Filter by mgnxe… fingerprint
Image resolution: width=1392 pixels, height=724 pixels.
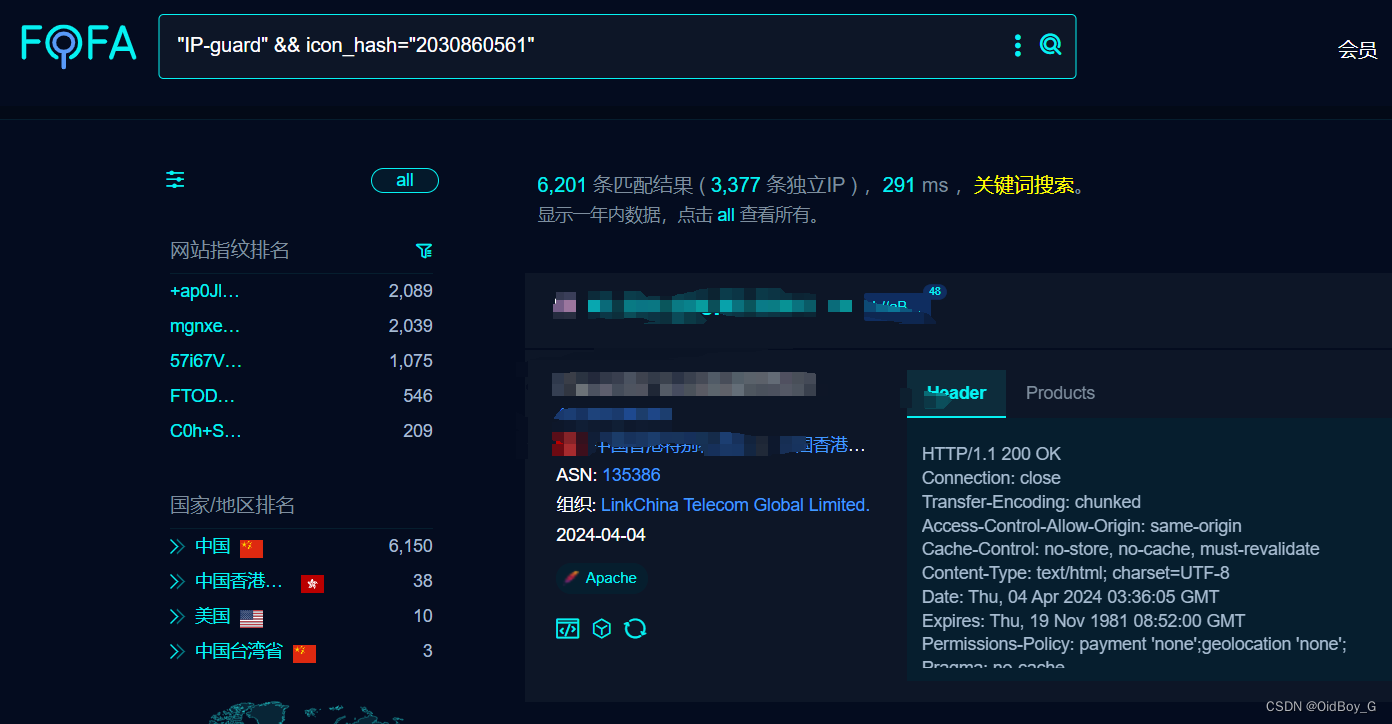coord(205,326)
